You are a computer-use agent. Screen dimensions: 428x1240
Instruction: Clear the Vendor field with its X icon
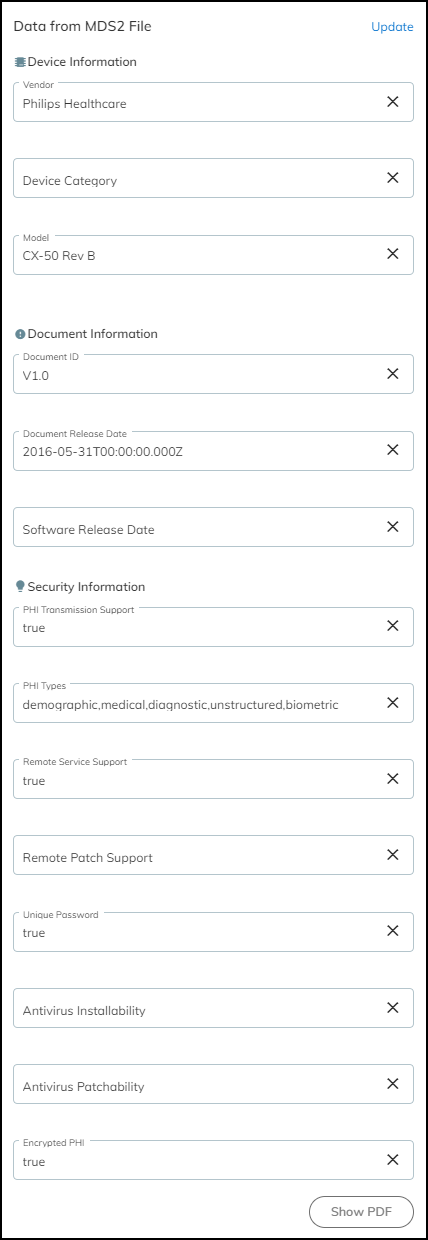click(393, 102)
